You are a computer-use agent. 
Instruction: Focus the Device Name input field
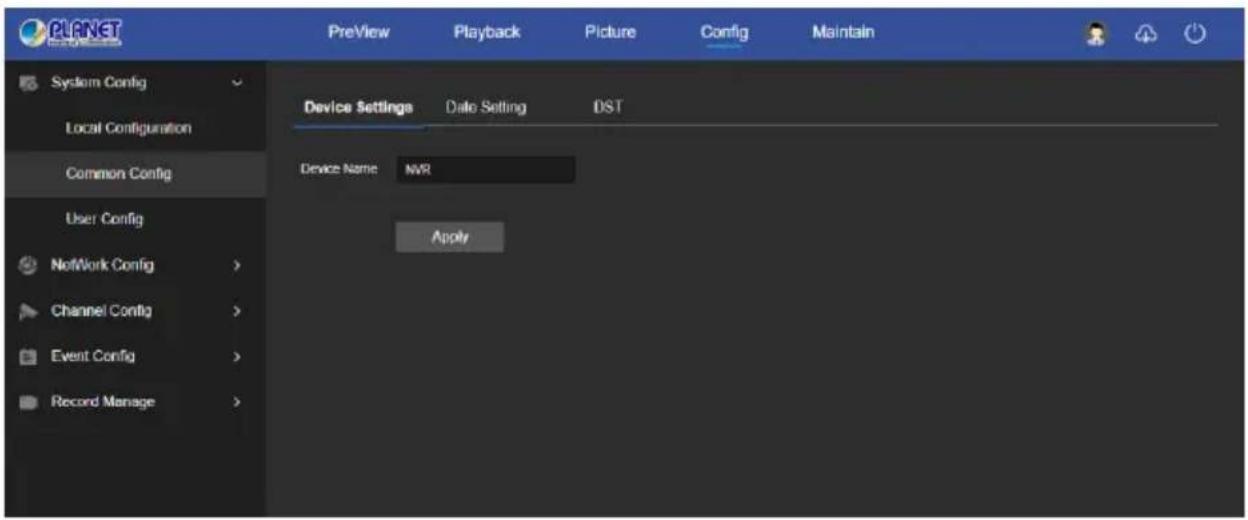[485, 170]
